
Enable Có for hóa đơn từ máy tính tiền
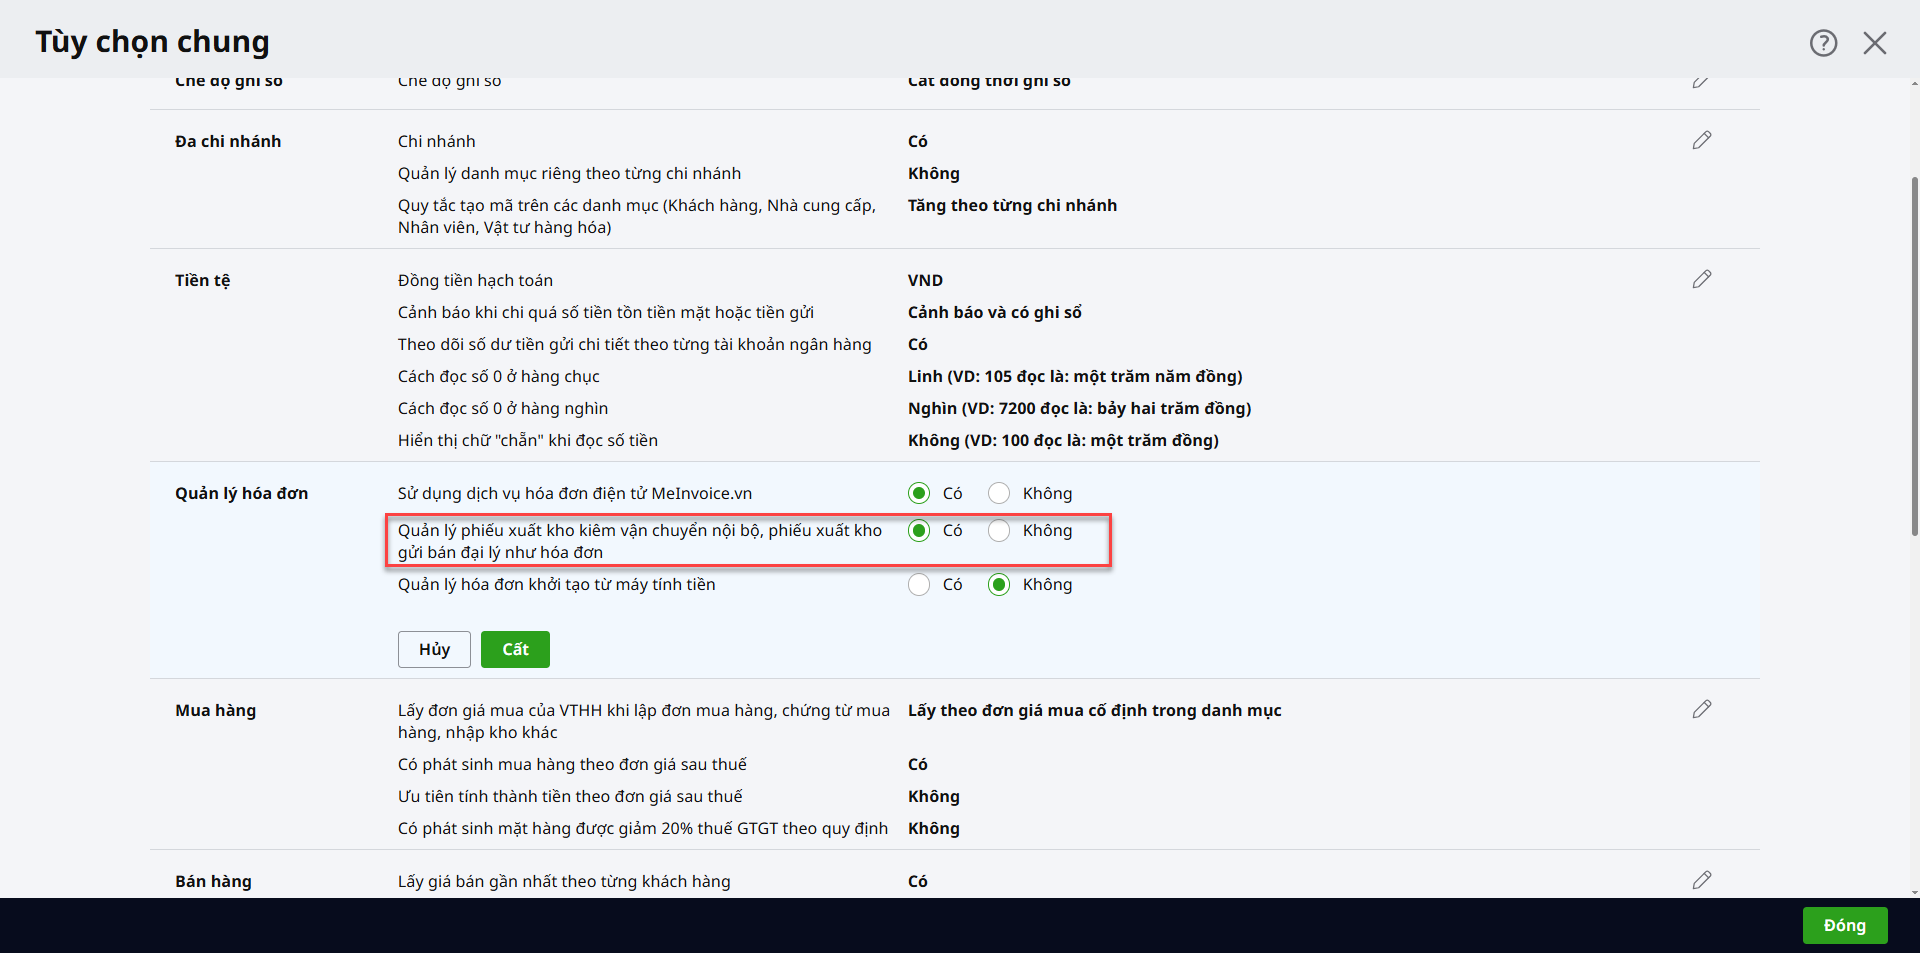click(919, 585)
